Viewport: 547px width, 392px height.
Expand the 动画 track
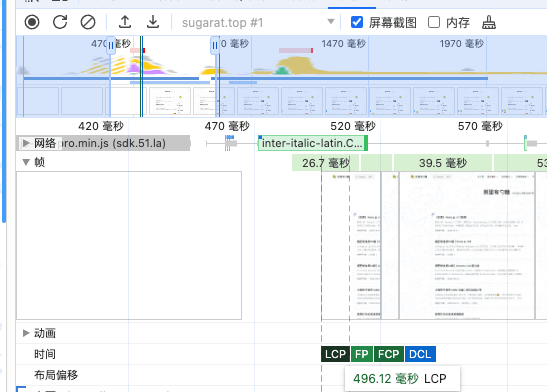point(26,333)
